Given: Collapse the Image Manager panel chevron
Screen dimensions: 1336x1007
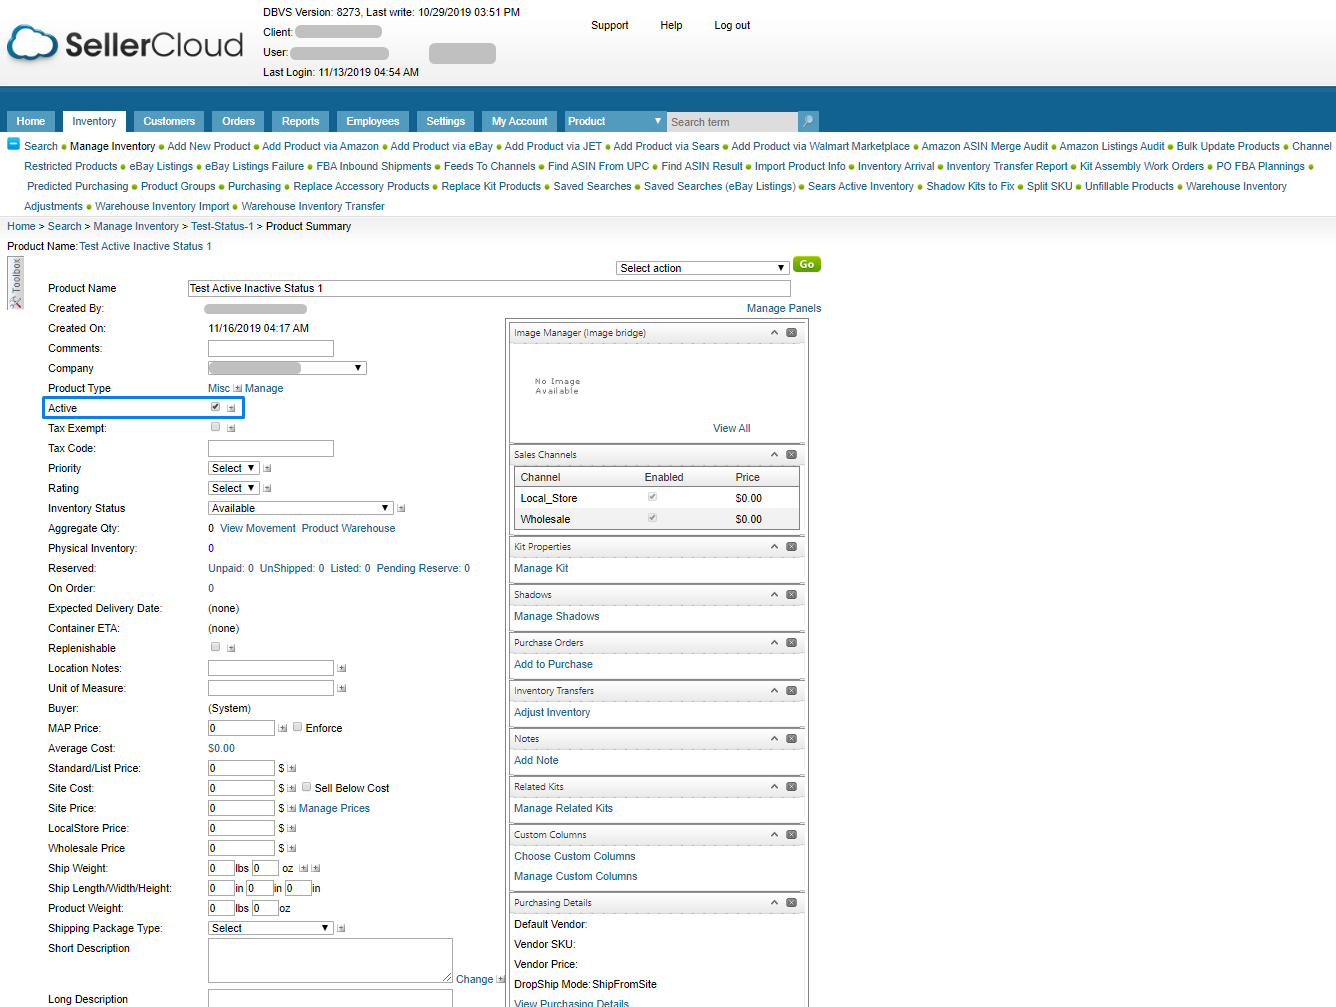Looking at the screenshot, I should click(x=774, y=333).
